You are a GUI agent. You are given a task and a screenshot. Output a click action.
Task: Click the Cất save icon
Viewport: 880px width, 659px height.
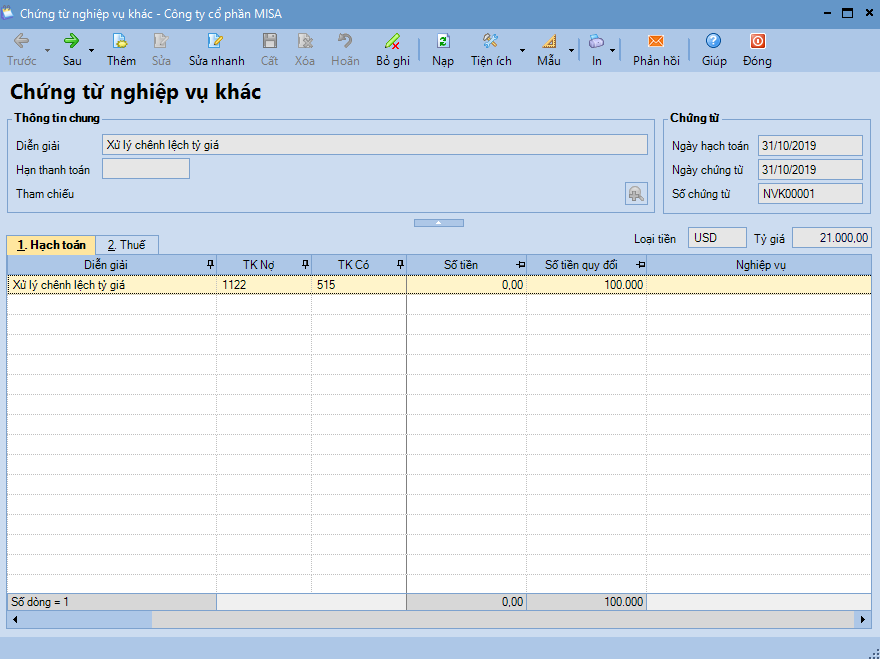point(269,50)
